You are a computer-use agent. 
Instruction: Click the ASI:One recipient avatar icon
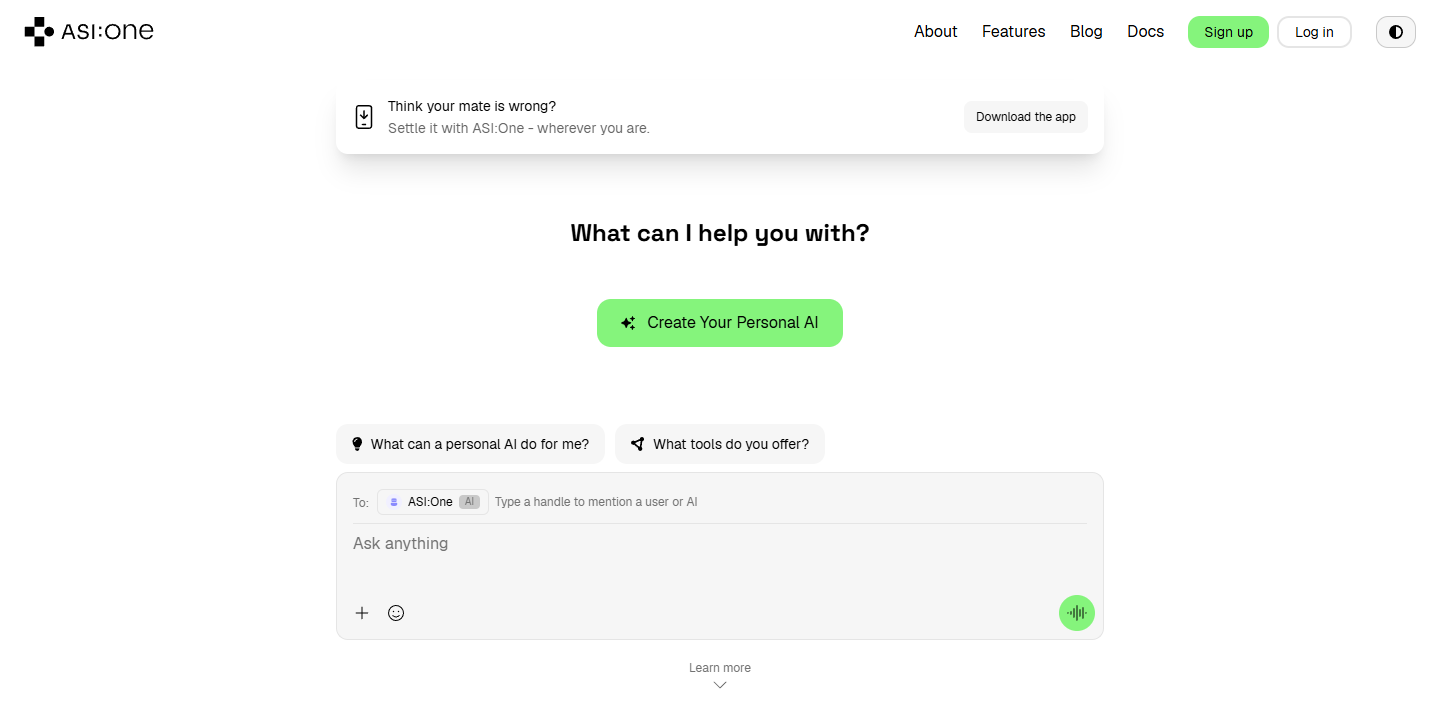pyautogui.click(x=394, y=502)
